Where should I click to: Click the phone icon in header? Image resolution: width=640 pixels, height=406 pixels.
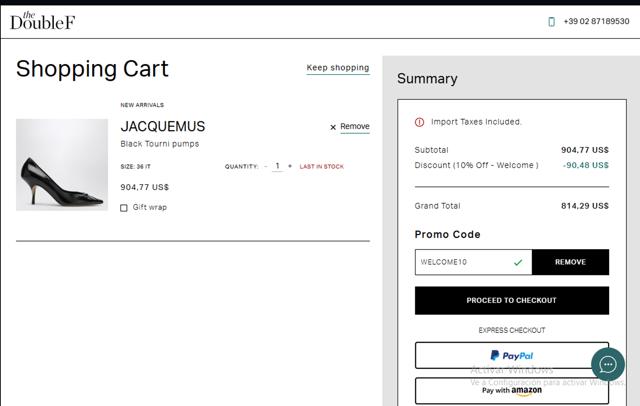click(551, 21)
